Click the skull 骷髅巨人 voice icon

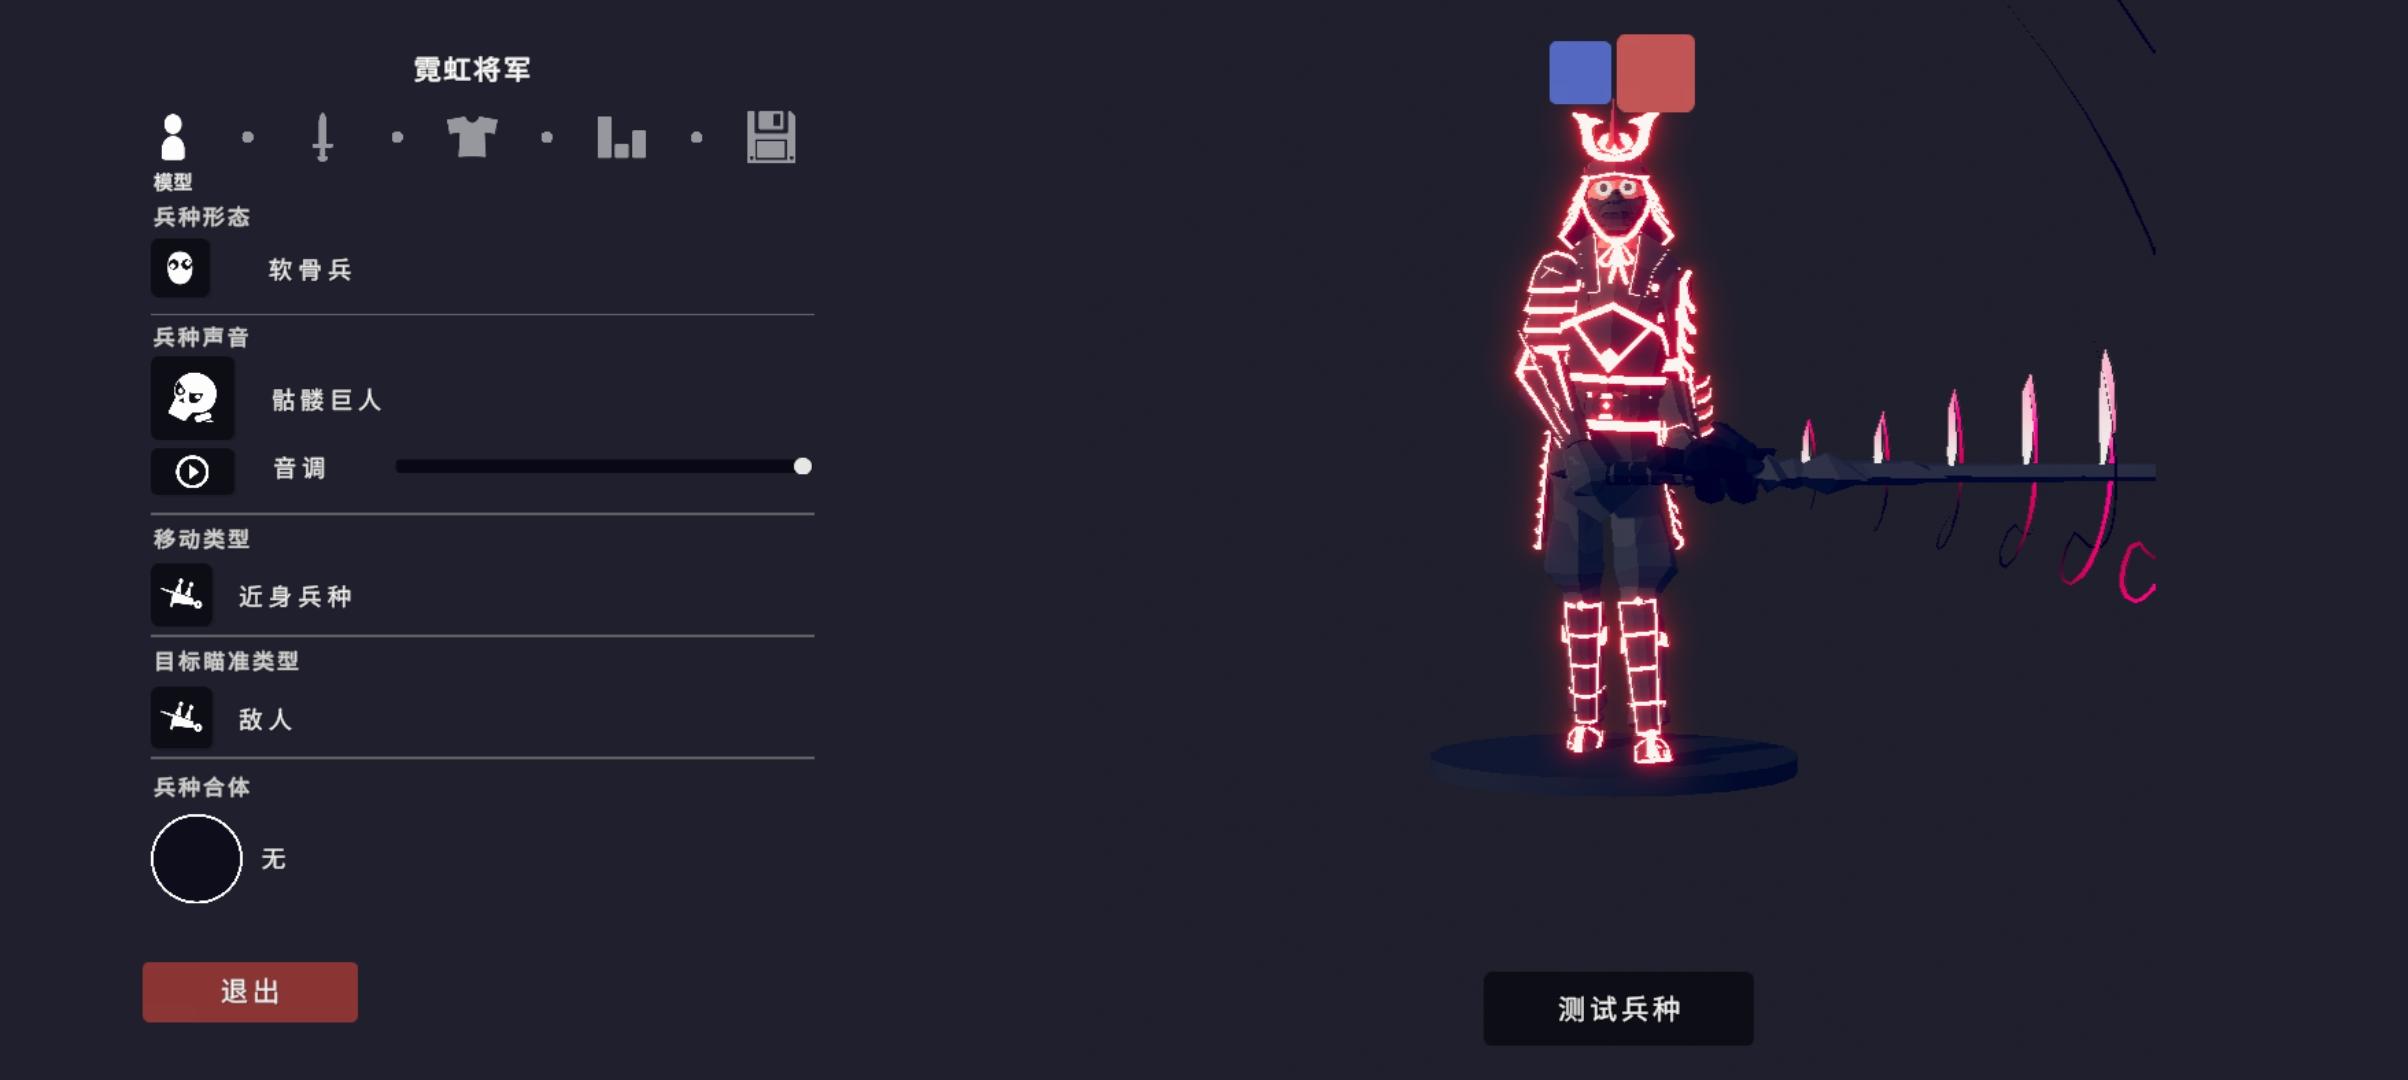click(193, 398)
